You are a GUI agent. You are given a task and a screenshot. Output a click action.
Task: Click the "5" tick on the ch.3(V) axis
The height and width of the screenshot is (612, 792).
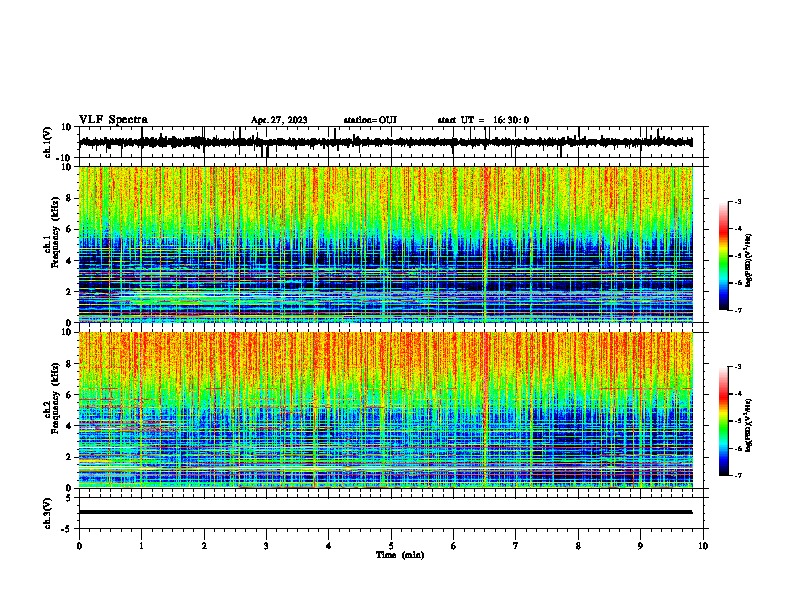70,498
